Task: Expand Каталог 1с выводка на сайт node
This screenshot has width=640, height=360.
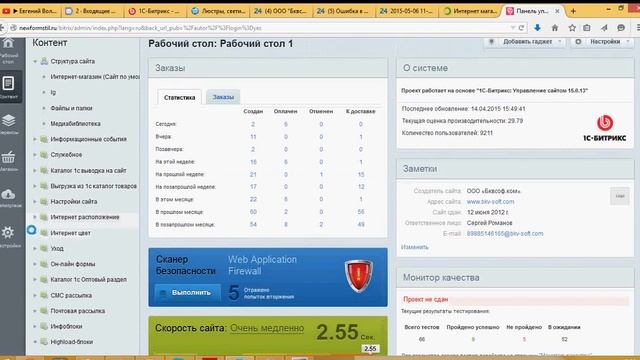Action: pos(35,171)
